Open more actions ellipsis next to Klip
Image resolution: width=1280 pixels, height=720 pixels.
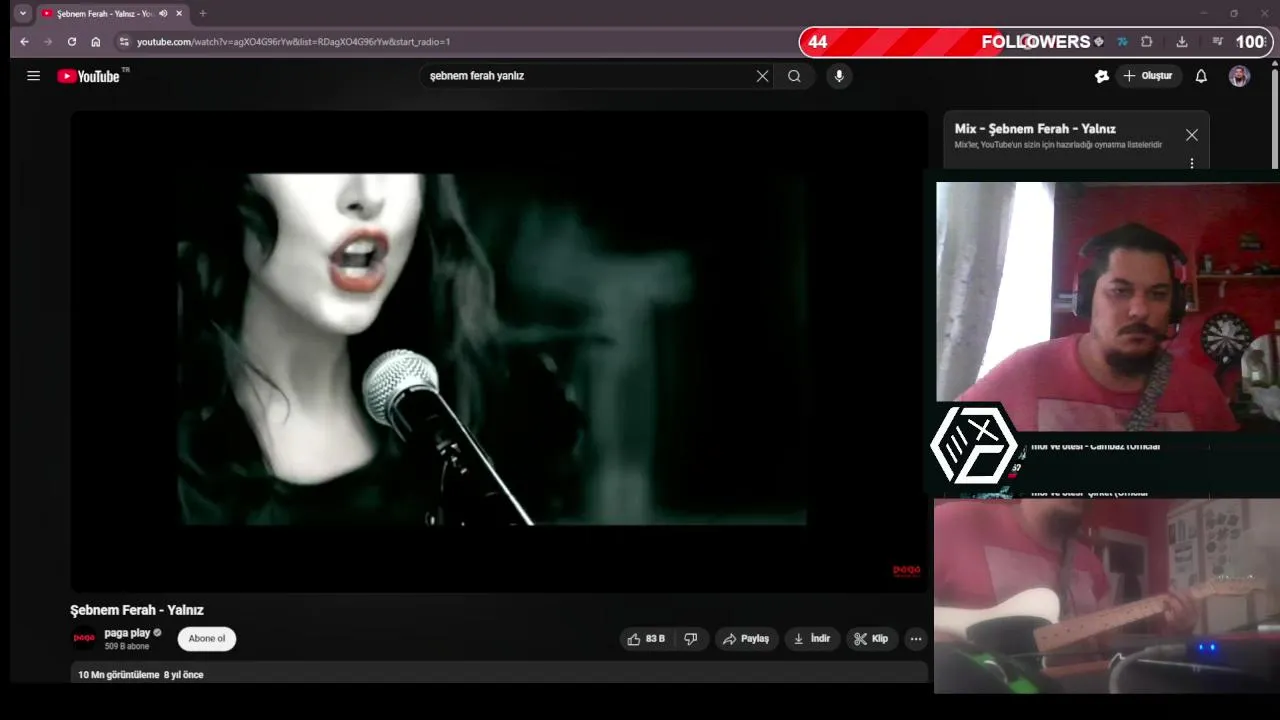916,639
